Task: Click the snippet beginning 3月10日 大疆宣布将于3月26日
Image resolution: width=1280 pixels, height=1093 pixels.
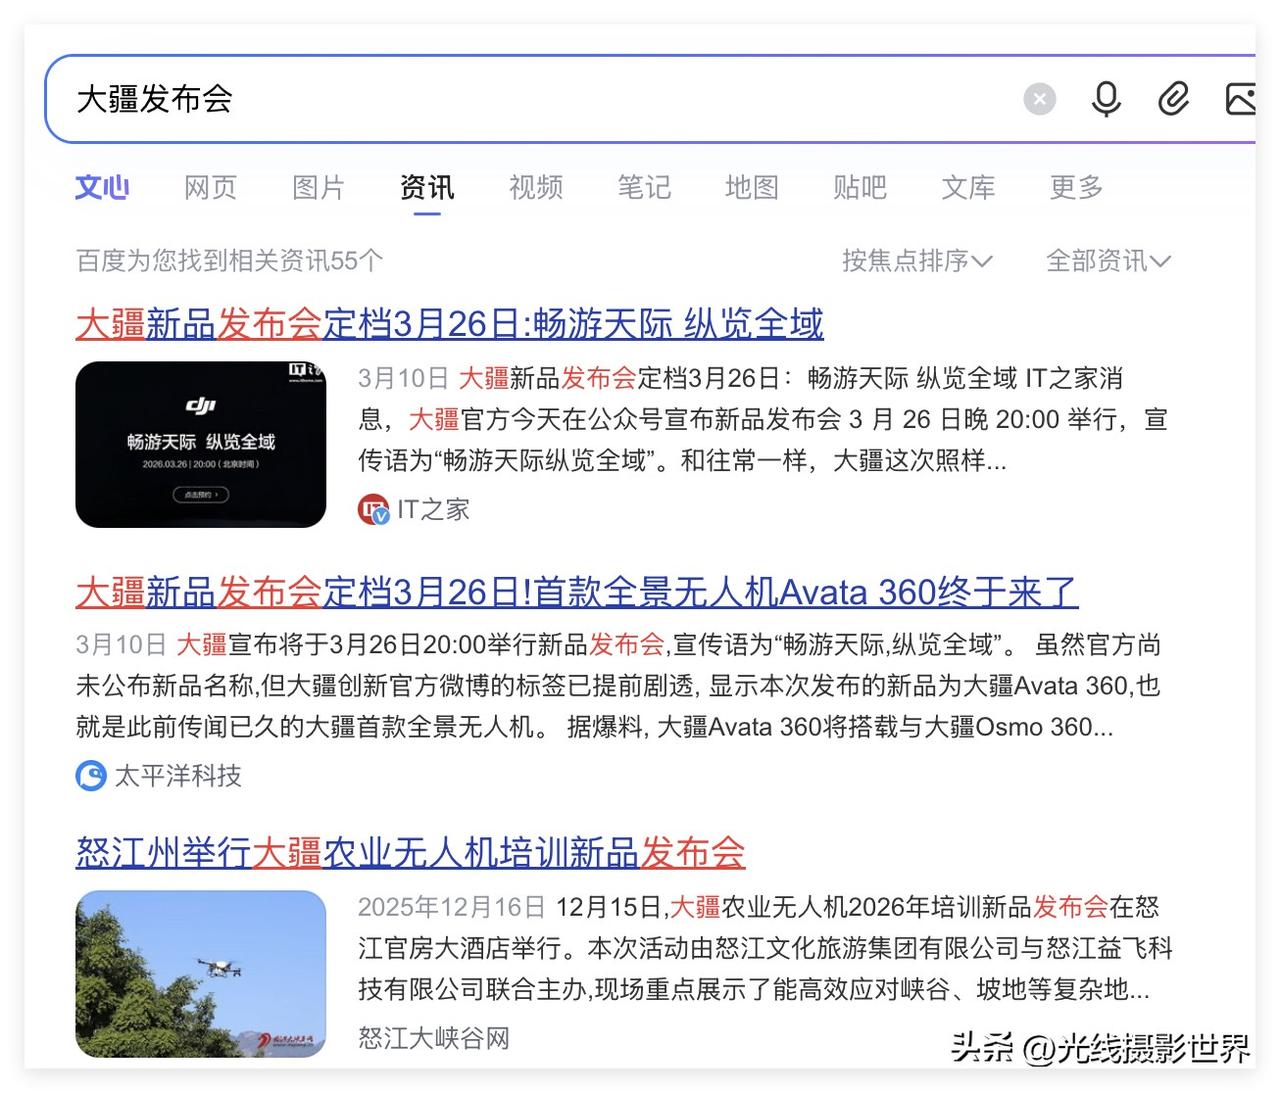Action: click(620, 686)
